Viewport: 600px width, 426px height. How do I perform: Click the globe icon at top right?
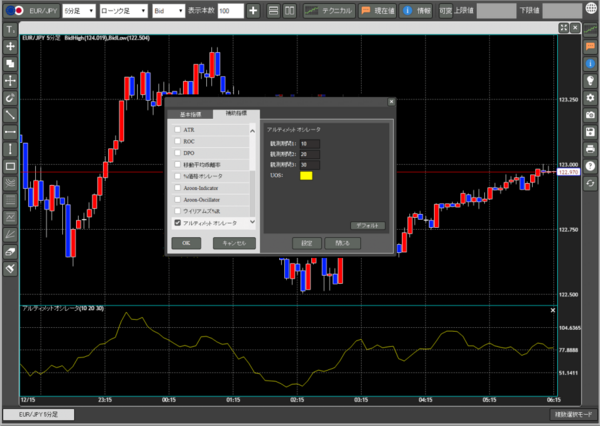coord(592,9)
